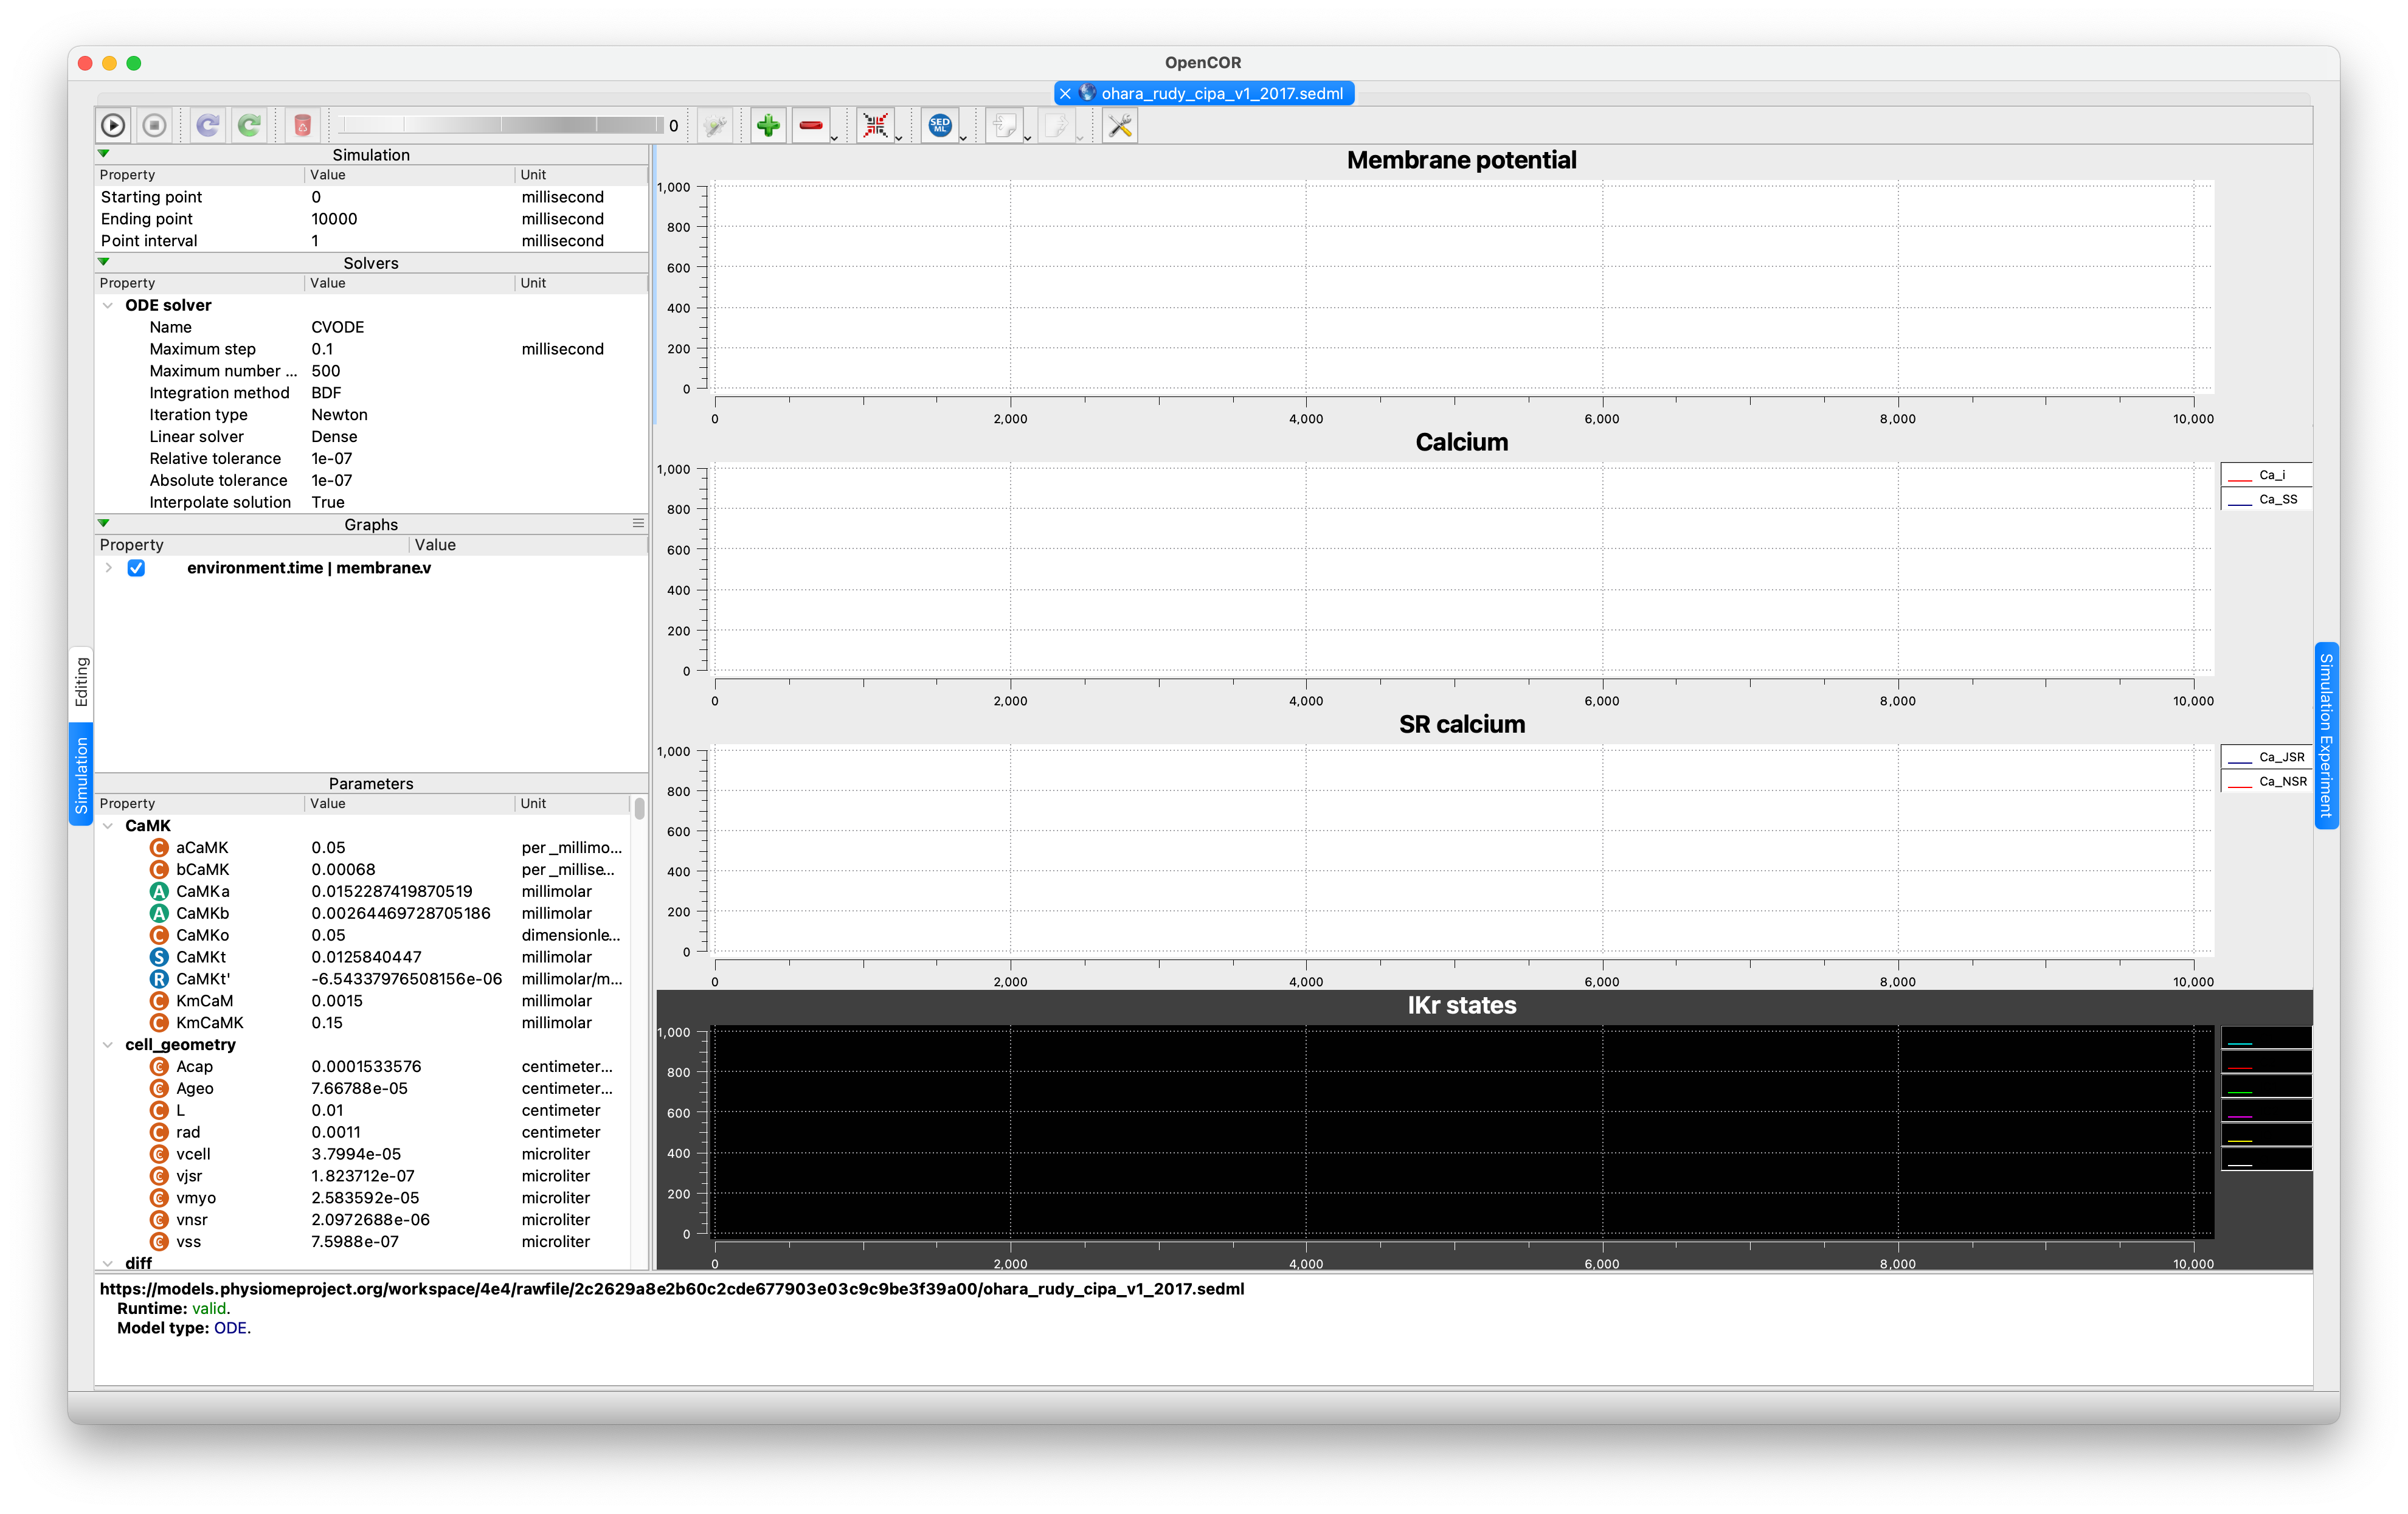
Task: Open preferences with the wrench toolbar icon
Action: (x=1119, y=125)
